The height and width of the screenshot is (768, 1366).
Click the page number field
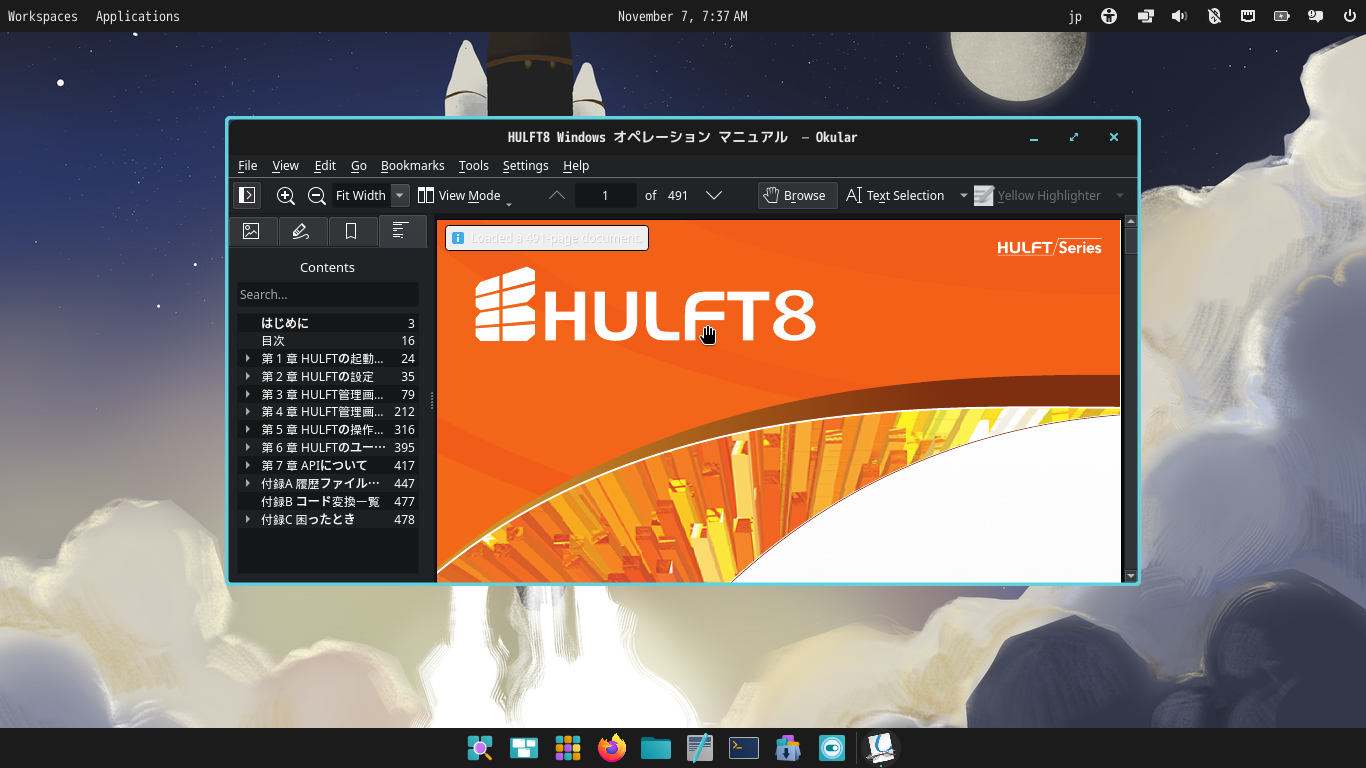click(x=606, y=196)
